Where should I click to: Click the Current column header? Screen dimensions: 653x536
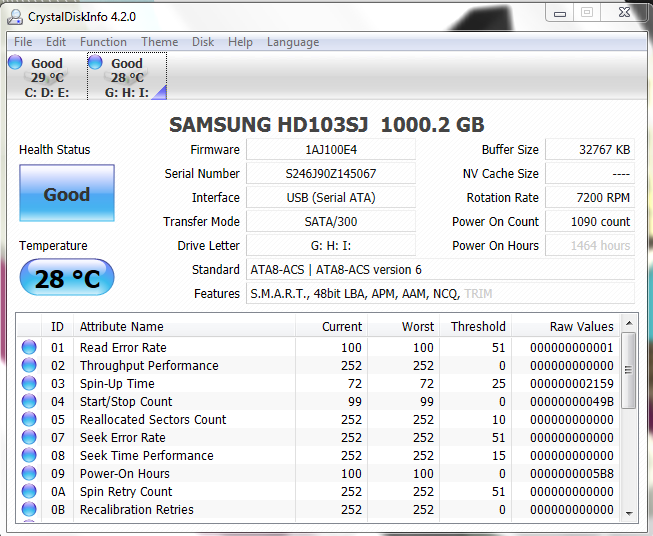[x=331, y=327]
